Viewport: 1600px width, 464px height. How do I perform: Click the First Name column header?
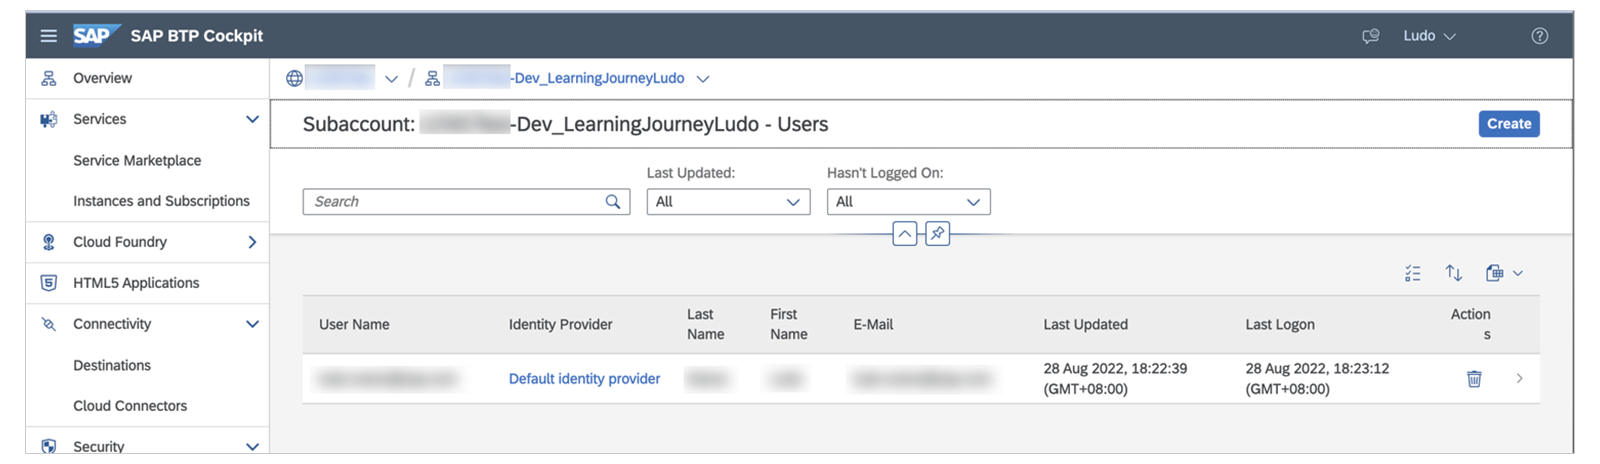tap(788, 324)
